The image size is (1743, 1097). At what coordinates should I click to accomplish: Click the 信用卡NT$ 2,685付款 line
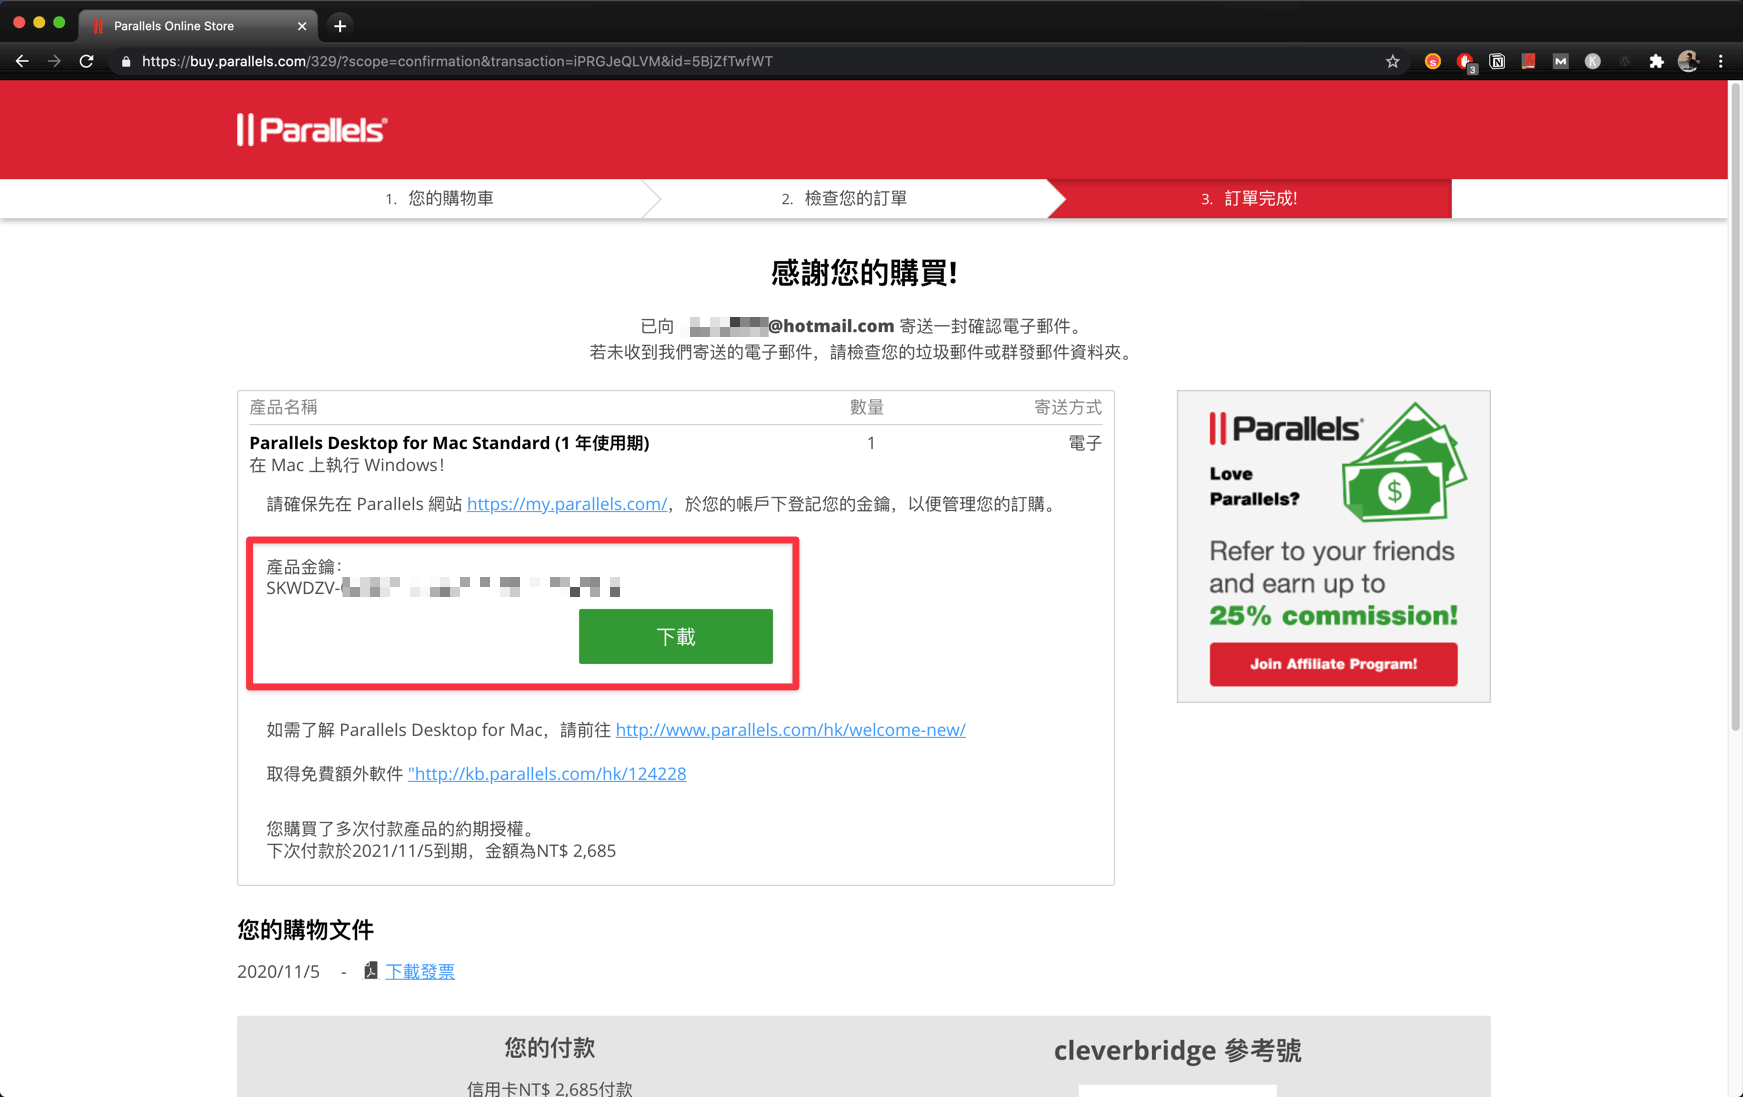(x=549, y=1088)
